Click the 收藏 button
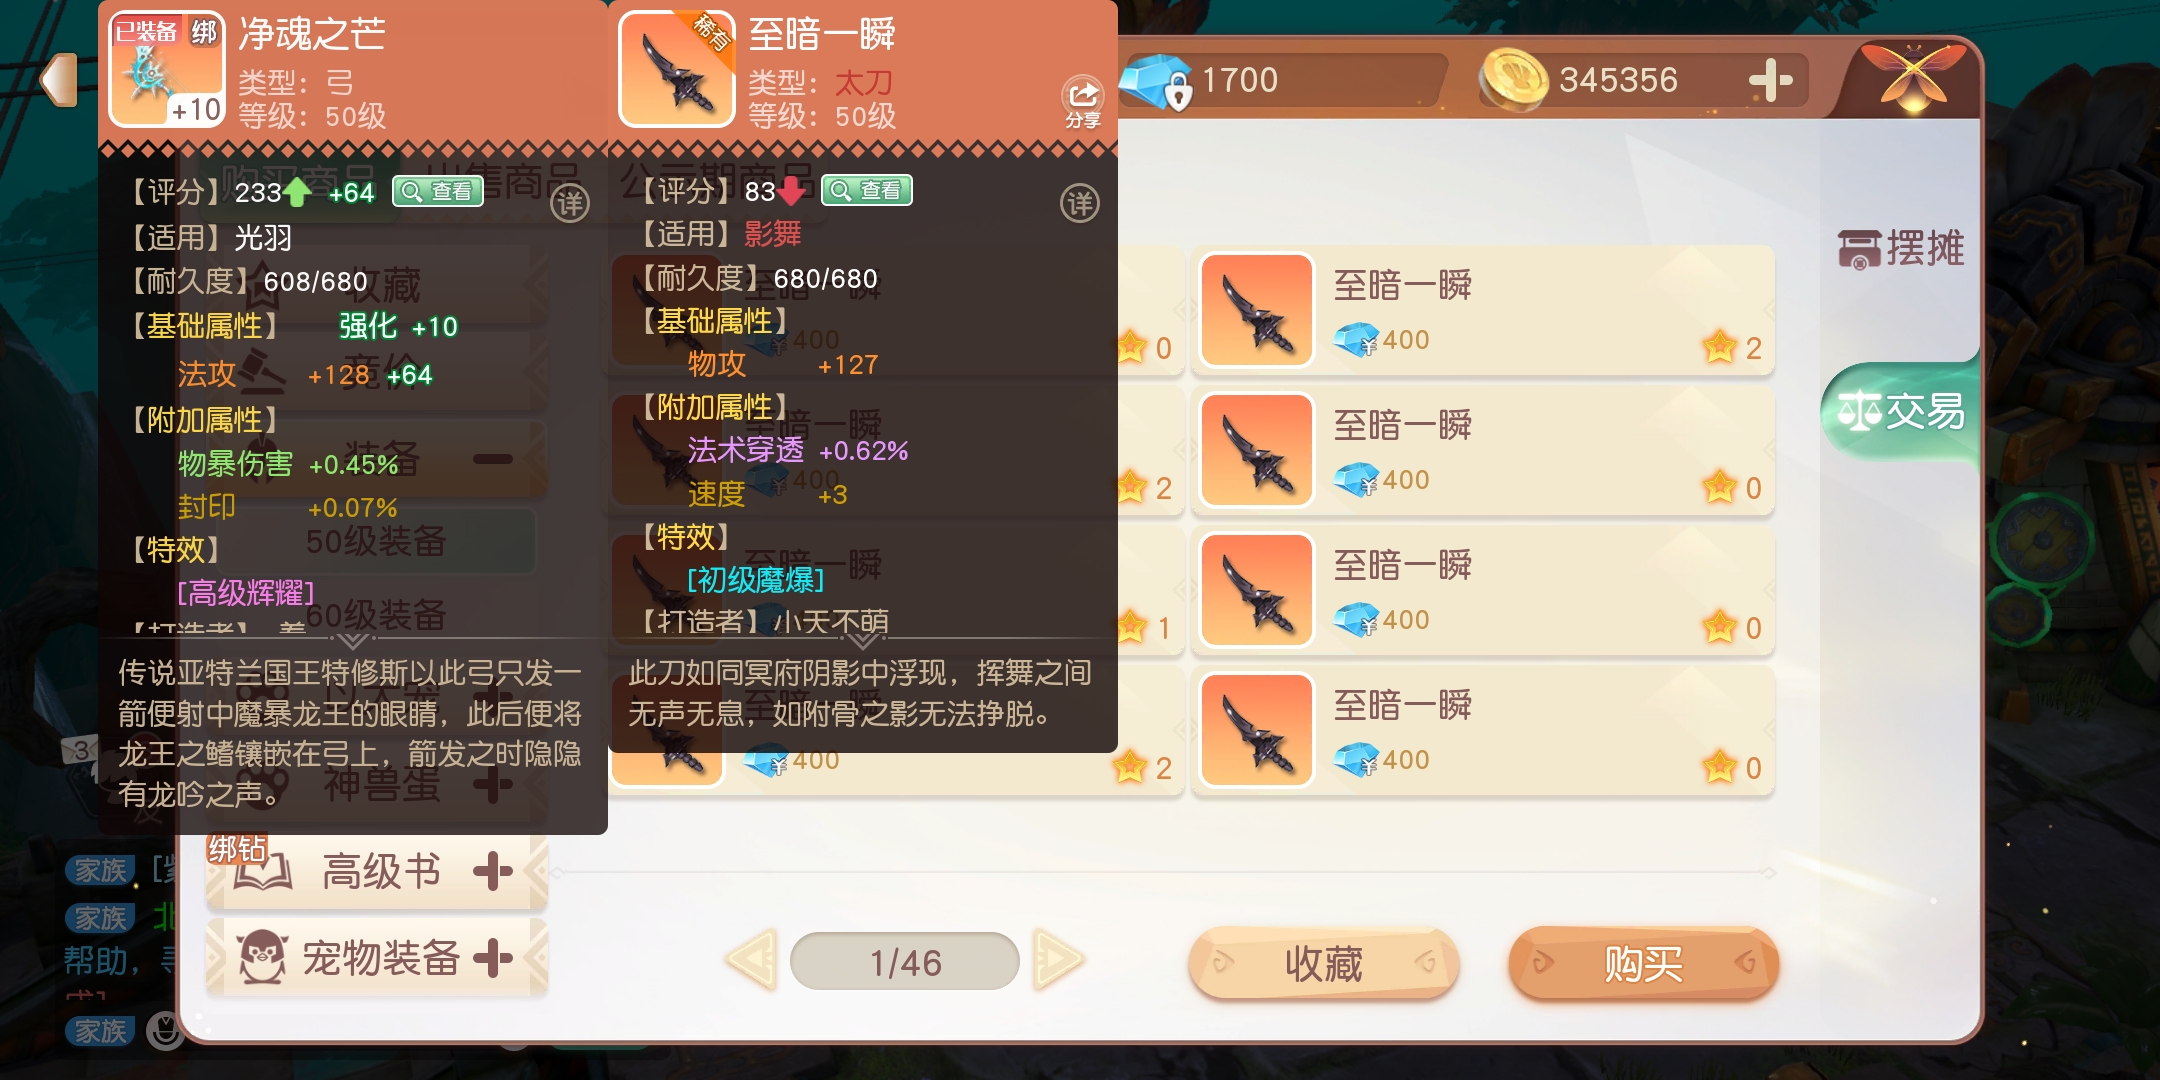Screen dimensions: 2160x1080 click(1324, 964)
